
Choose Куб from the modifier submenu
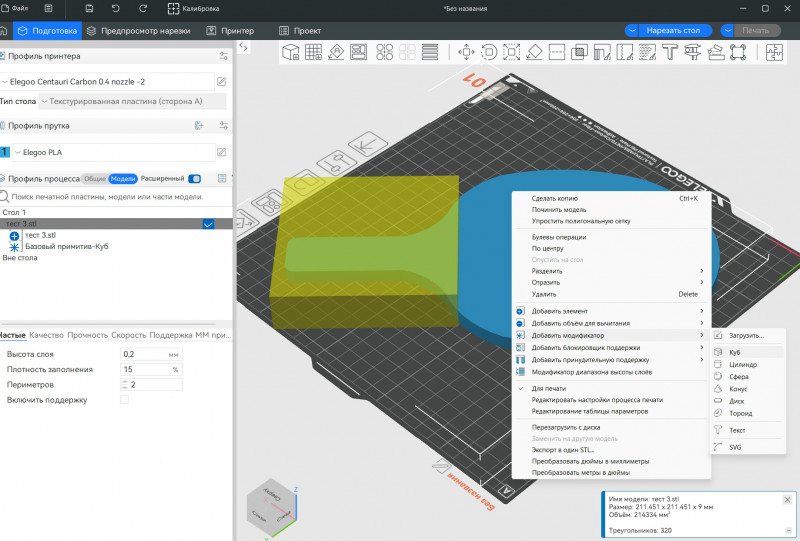[x=734, y=352]
